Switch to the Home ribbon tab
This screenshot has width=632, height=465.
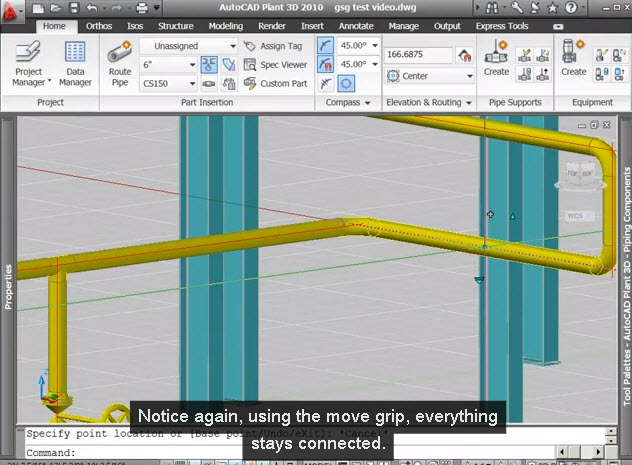(x=54, y=26)
